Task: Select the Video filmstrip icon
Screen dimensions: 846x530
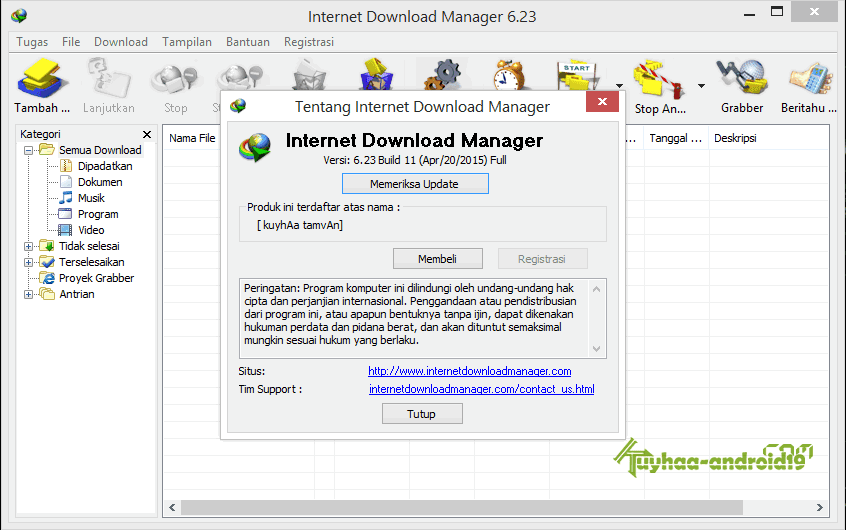Action: (x=65, y=230)
